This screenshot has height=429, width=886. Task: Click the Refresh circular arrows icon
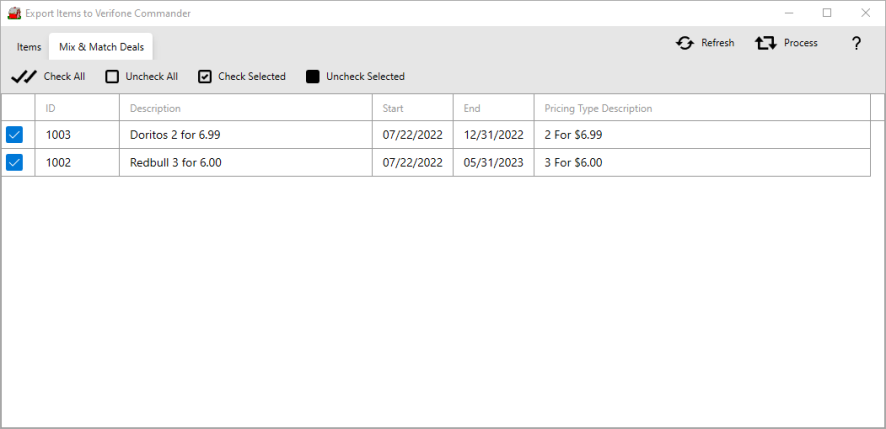[685, 43]
